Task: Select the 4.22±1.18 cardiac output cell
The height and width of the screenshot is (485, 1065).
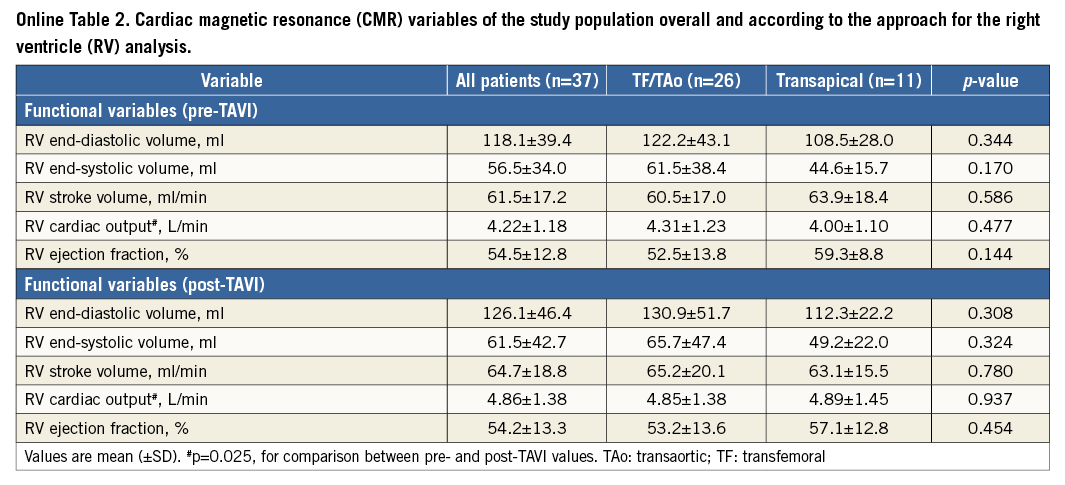Action: pos(526,227)
